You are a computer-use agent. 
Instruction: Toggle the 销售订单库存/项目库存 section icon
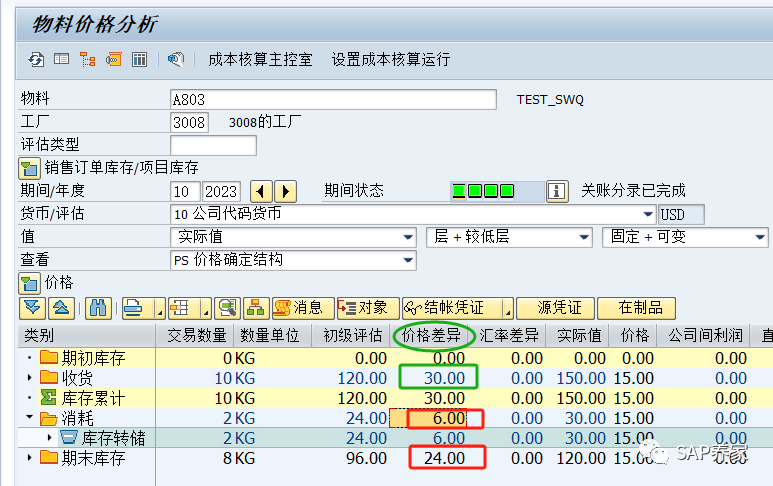(30, 169)
